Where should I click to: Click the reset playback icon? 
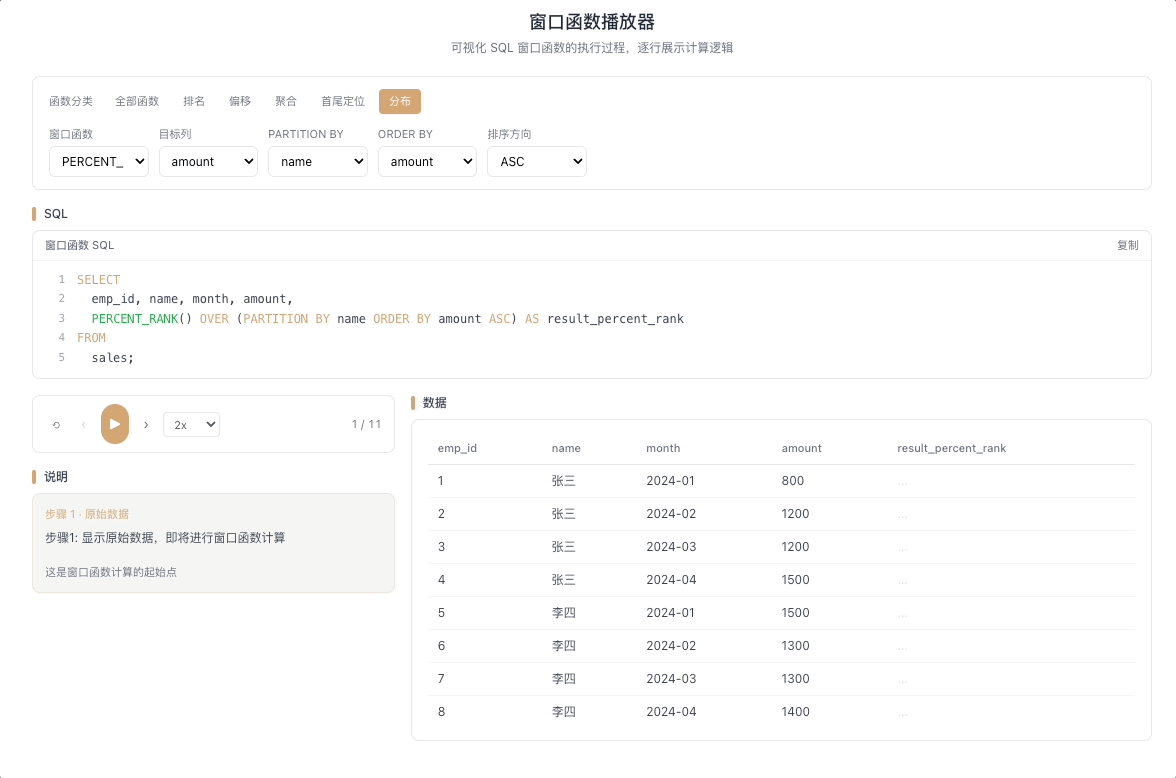pos(56,425)
